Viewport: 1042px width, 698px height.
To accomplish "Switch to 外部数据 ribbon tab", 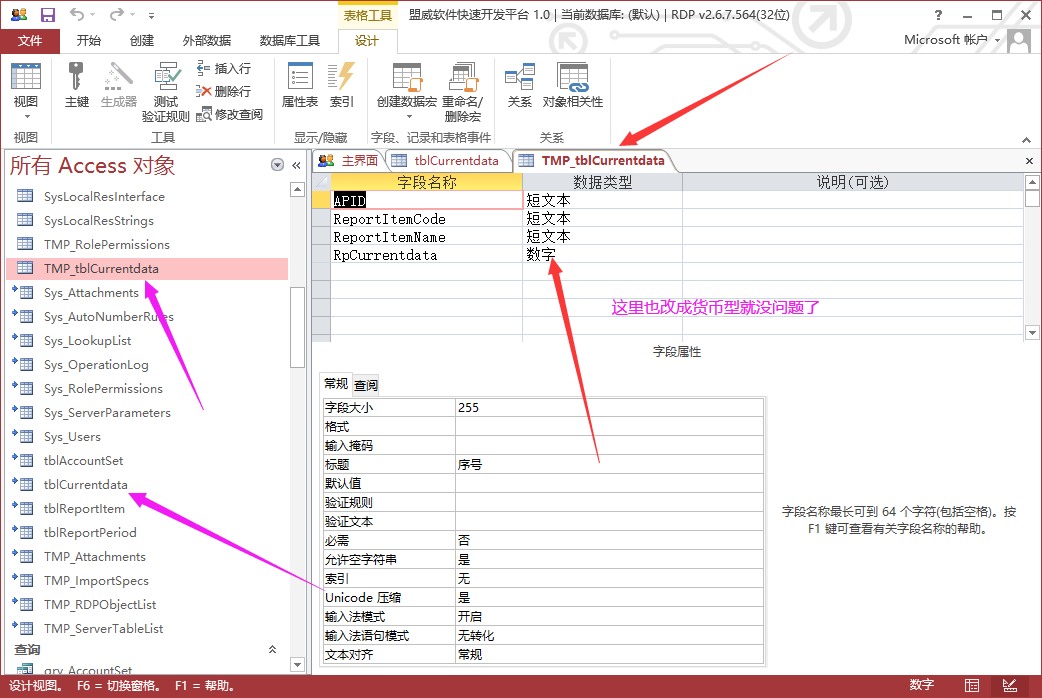I will 207,41.
